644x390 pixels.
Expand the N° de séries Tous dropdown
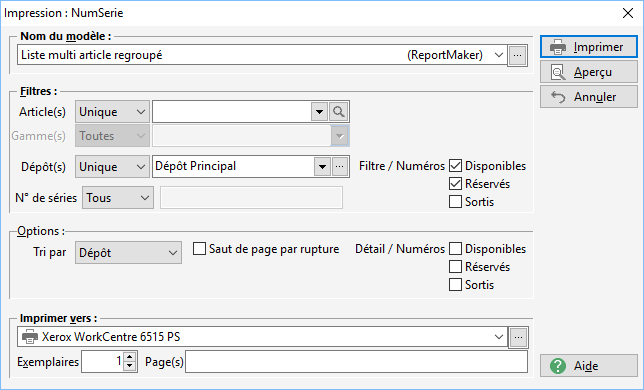click(118, 198)
